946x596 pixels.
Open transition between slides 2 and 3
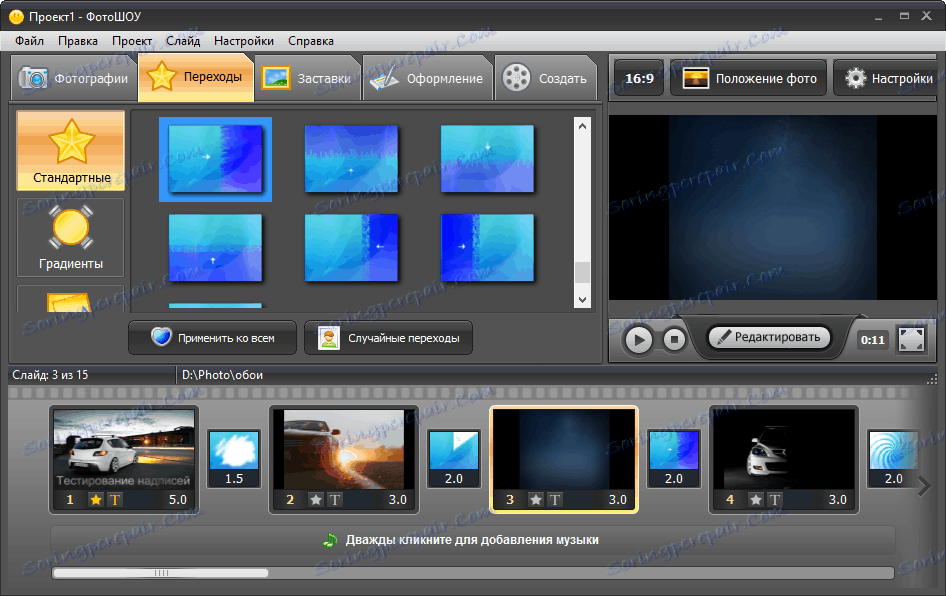(x=454, y=458)
